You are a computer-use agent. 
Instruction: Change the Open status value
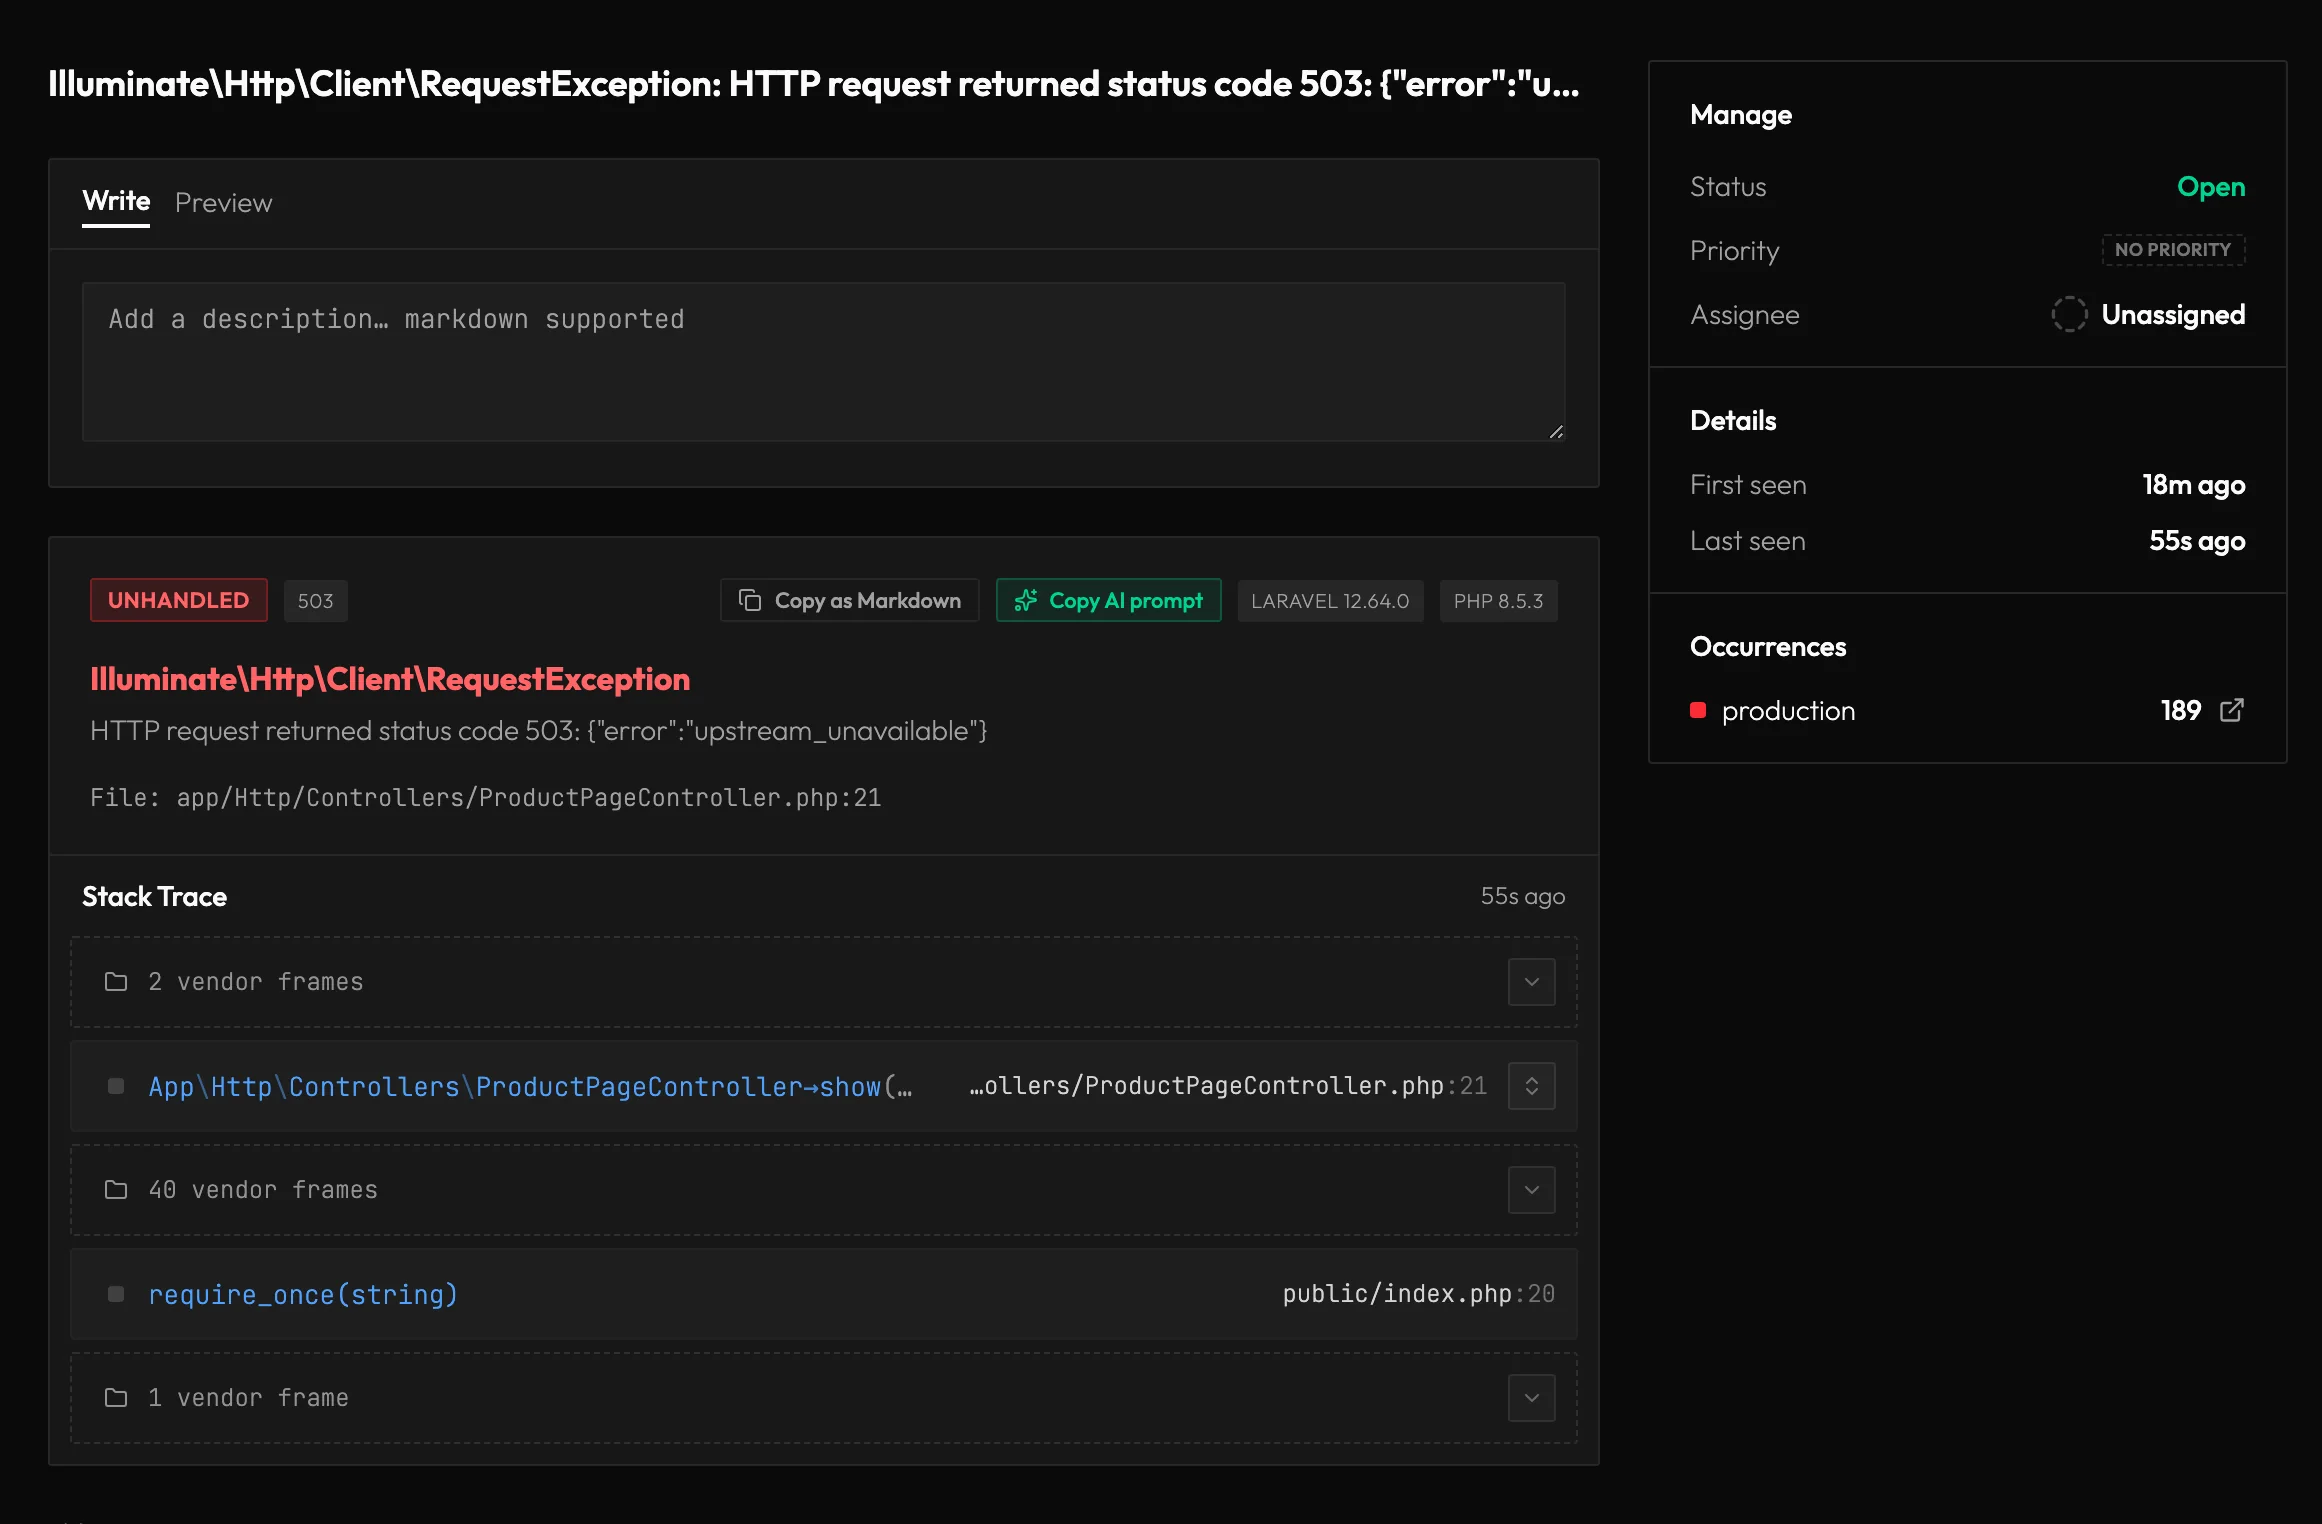[2211, 187]
